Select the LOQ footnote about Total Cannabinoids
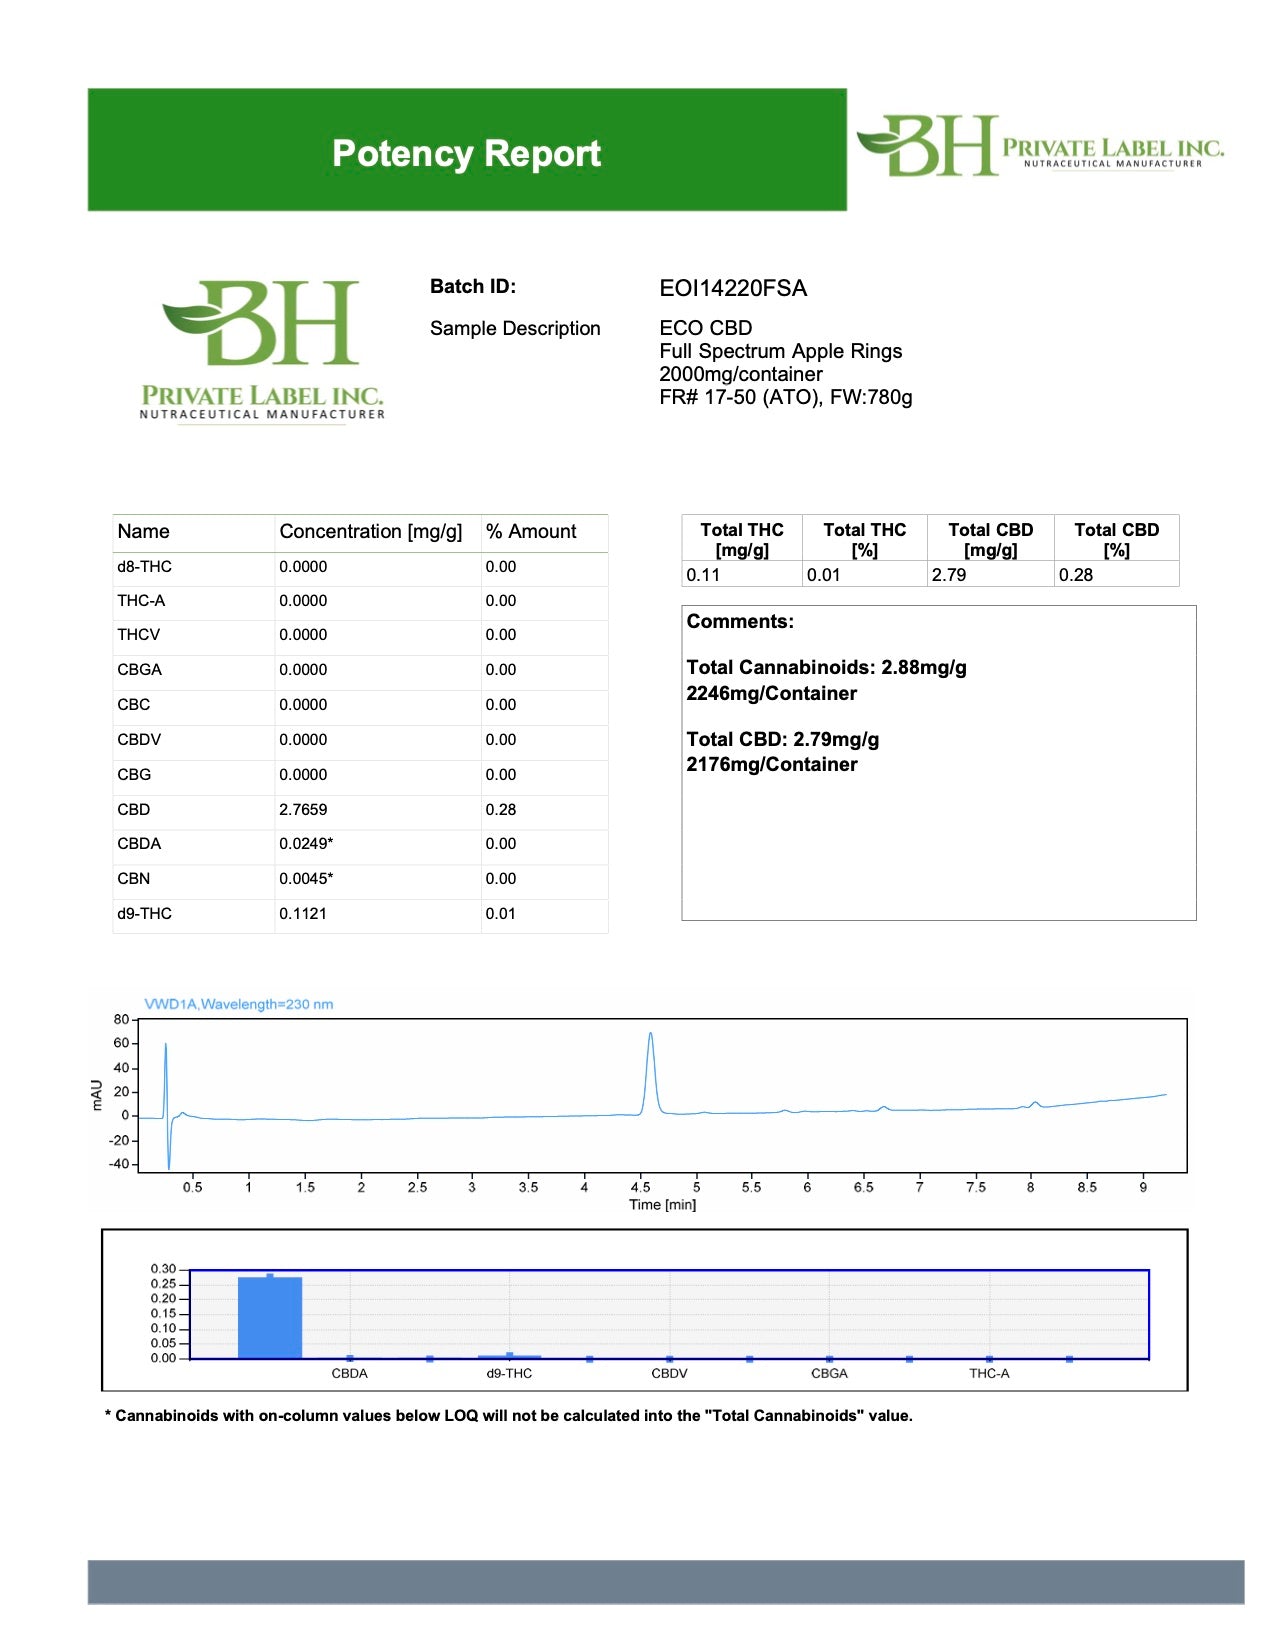1275x1650 pixels. pyautogui.click(x=509, y=1415)
